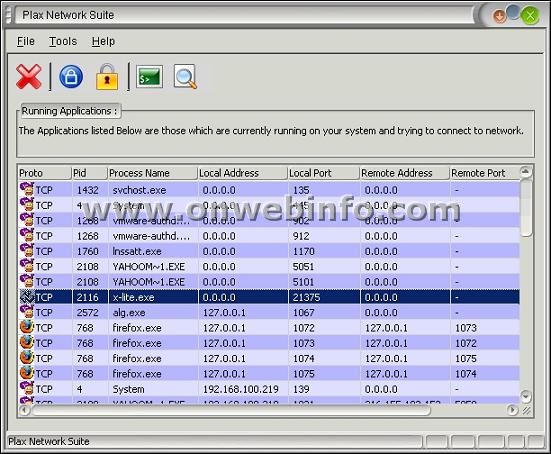Click the yellow padlock toolbar icon

coord(107,77)
